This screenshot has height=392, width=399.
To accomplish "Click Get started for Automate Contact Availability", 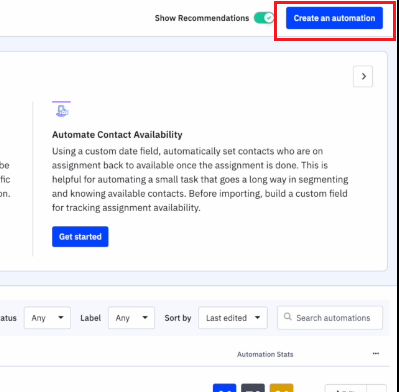I will coord(80,237).
